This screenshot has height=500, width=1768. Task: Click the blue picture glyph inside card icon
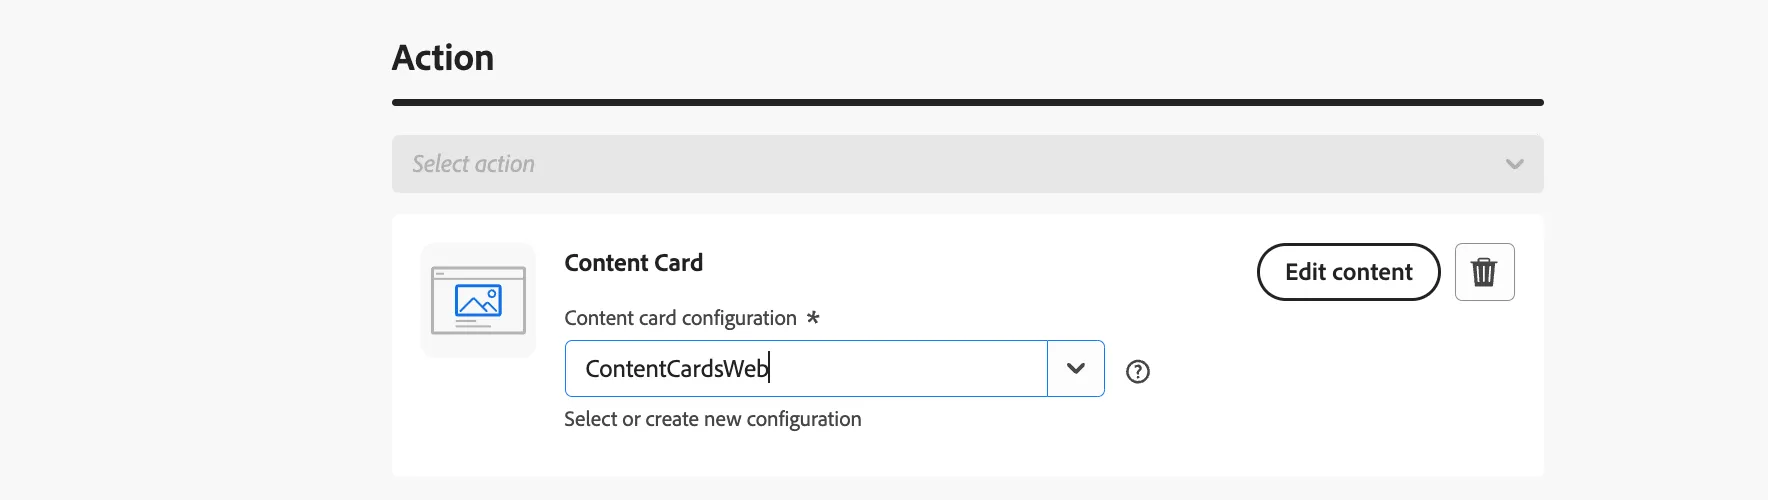[x=478, y=301]
